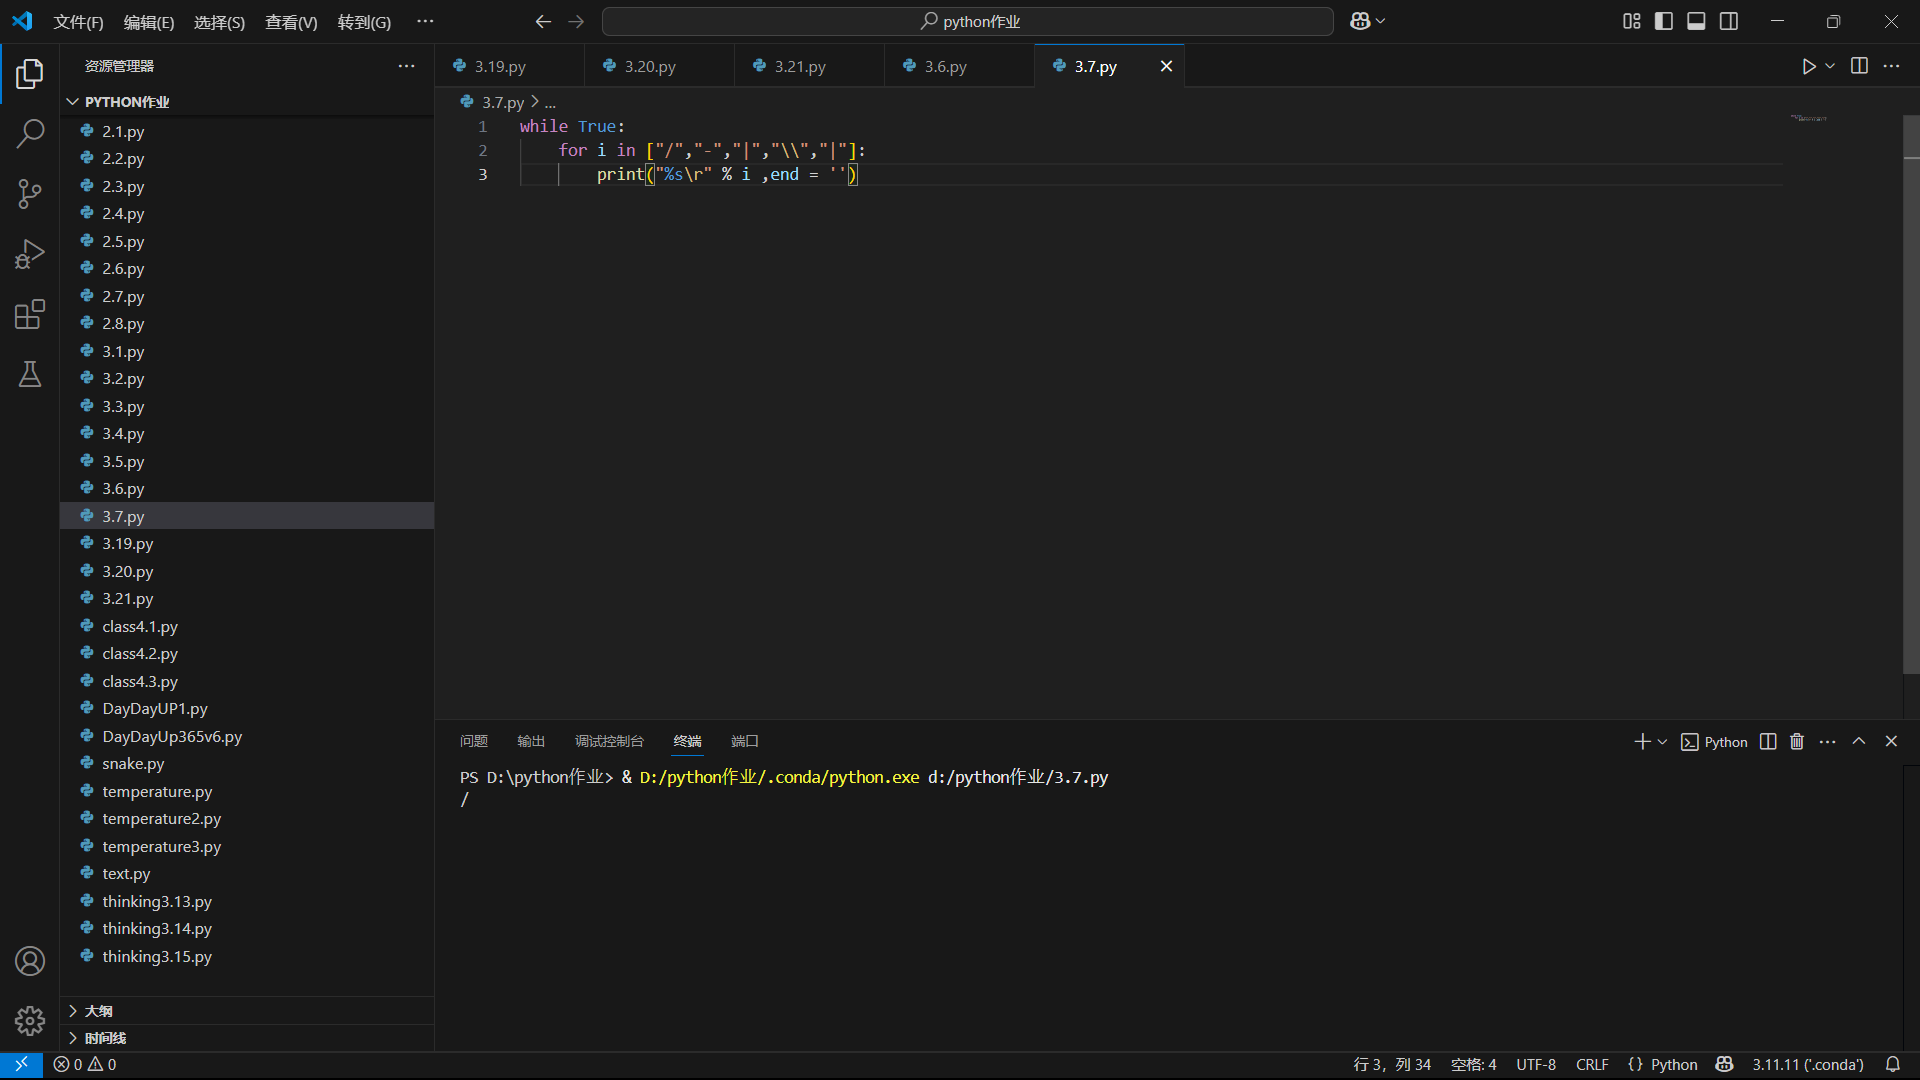Image resolution: width=1920 pixels, height=1080 pixels.
Task: Run the Python file with play button
Action: click(x=1808, y=66)
